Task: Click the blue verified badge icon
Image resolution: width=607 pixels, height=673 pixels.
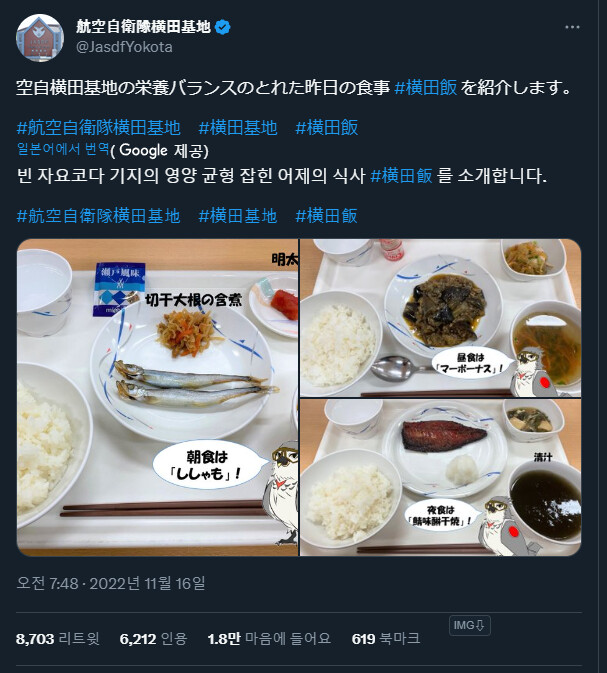Action: pos(222,27)
